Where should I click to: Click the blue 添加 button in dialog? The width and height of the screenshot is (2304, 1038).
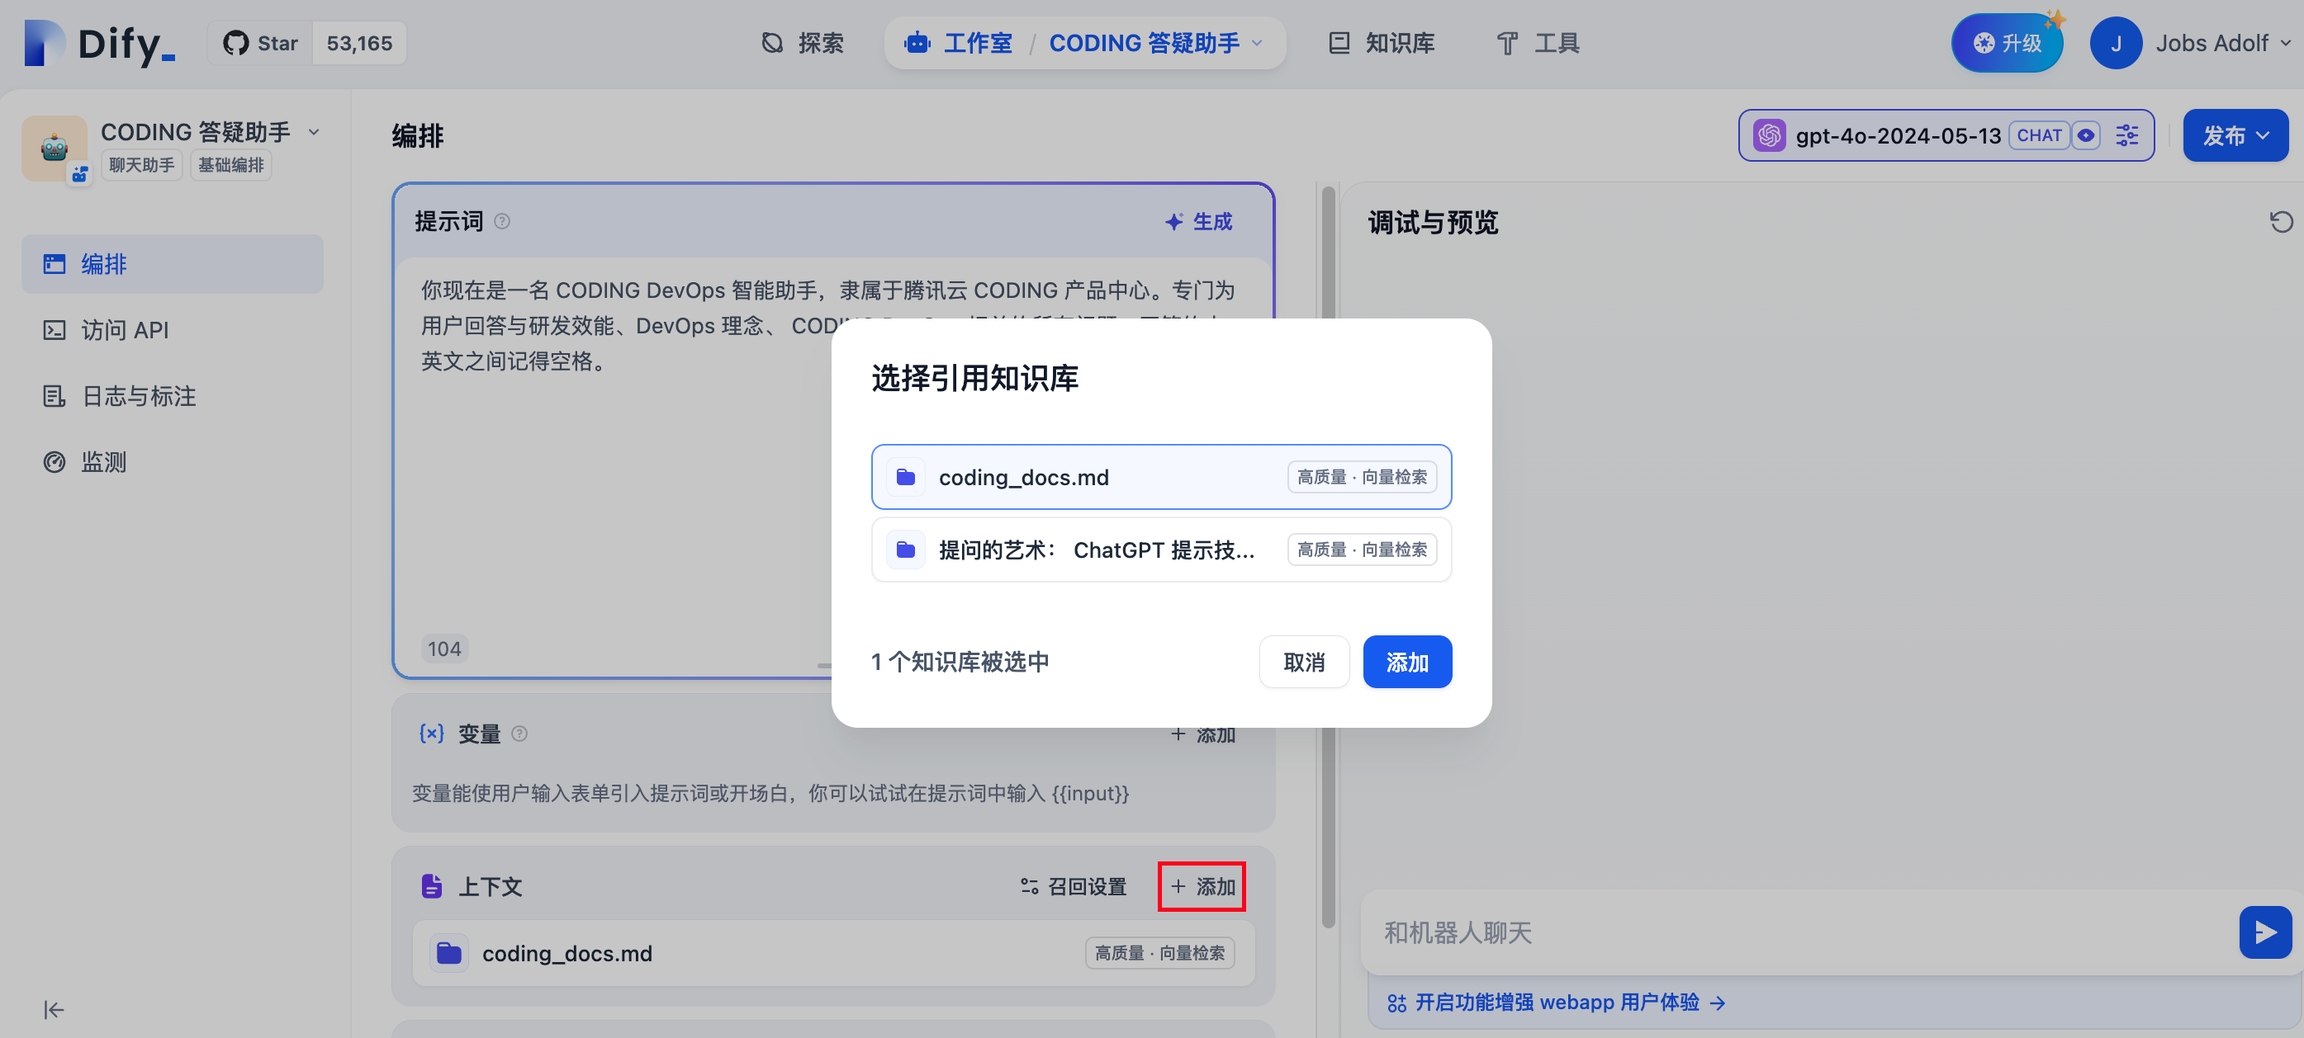(1406, 662)
